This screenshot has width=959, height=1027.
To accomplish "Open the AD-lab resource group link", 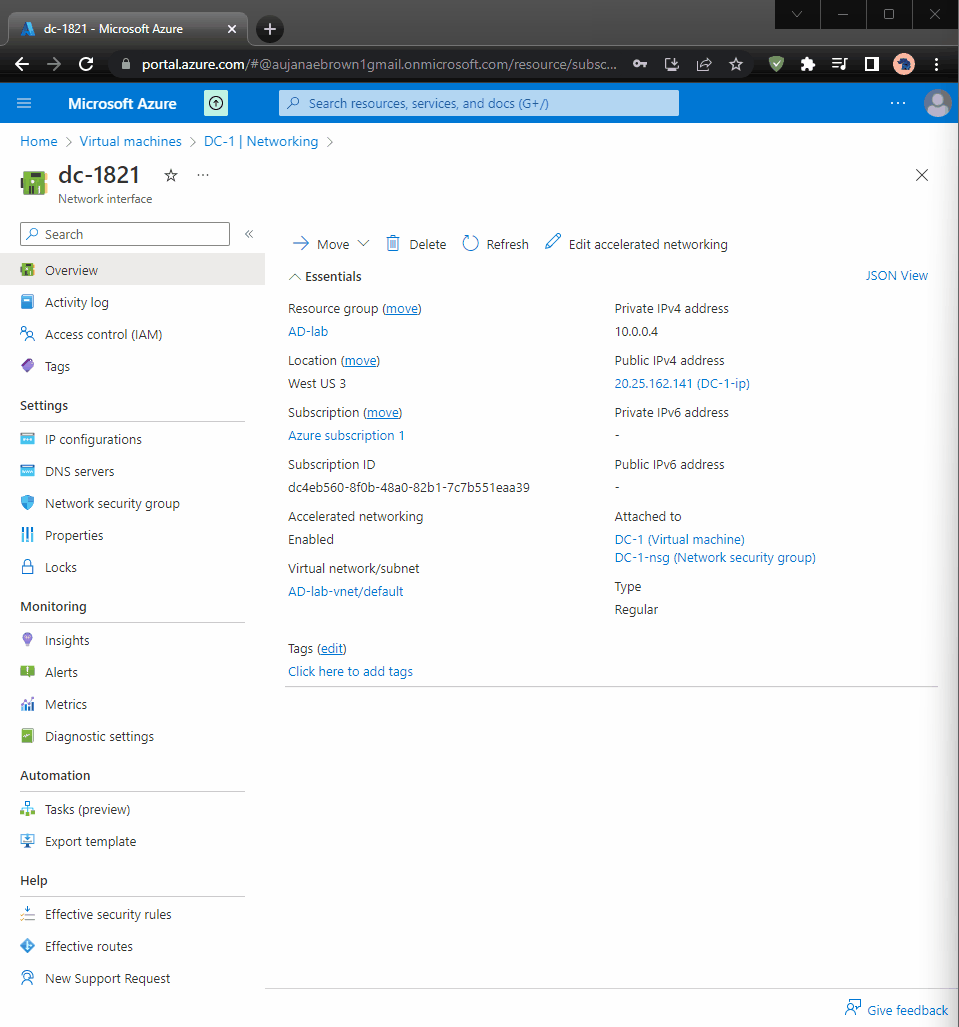I will coord(308,331).
